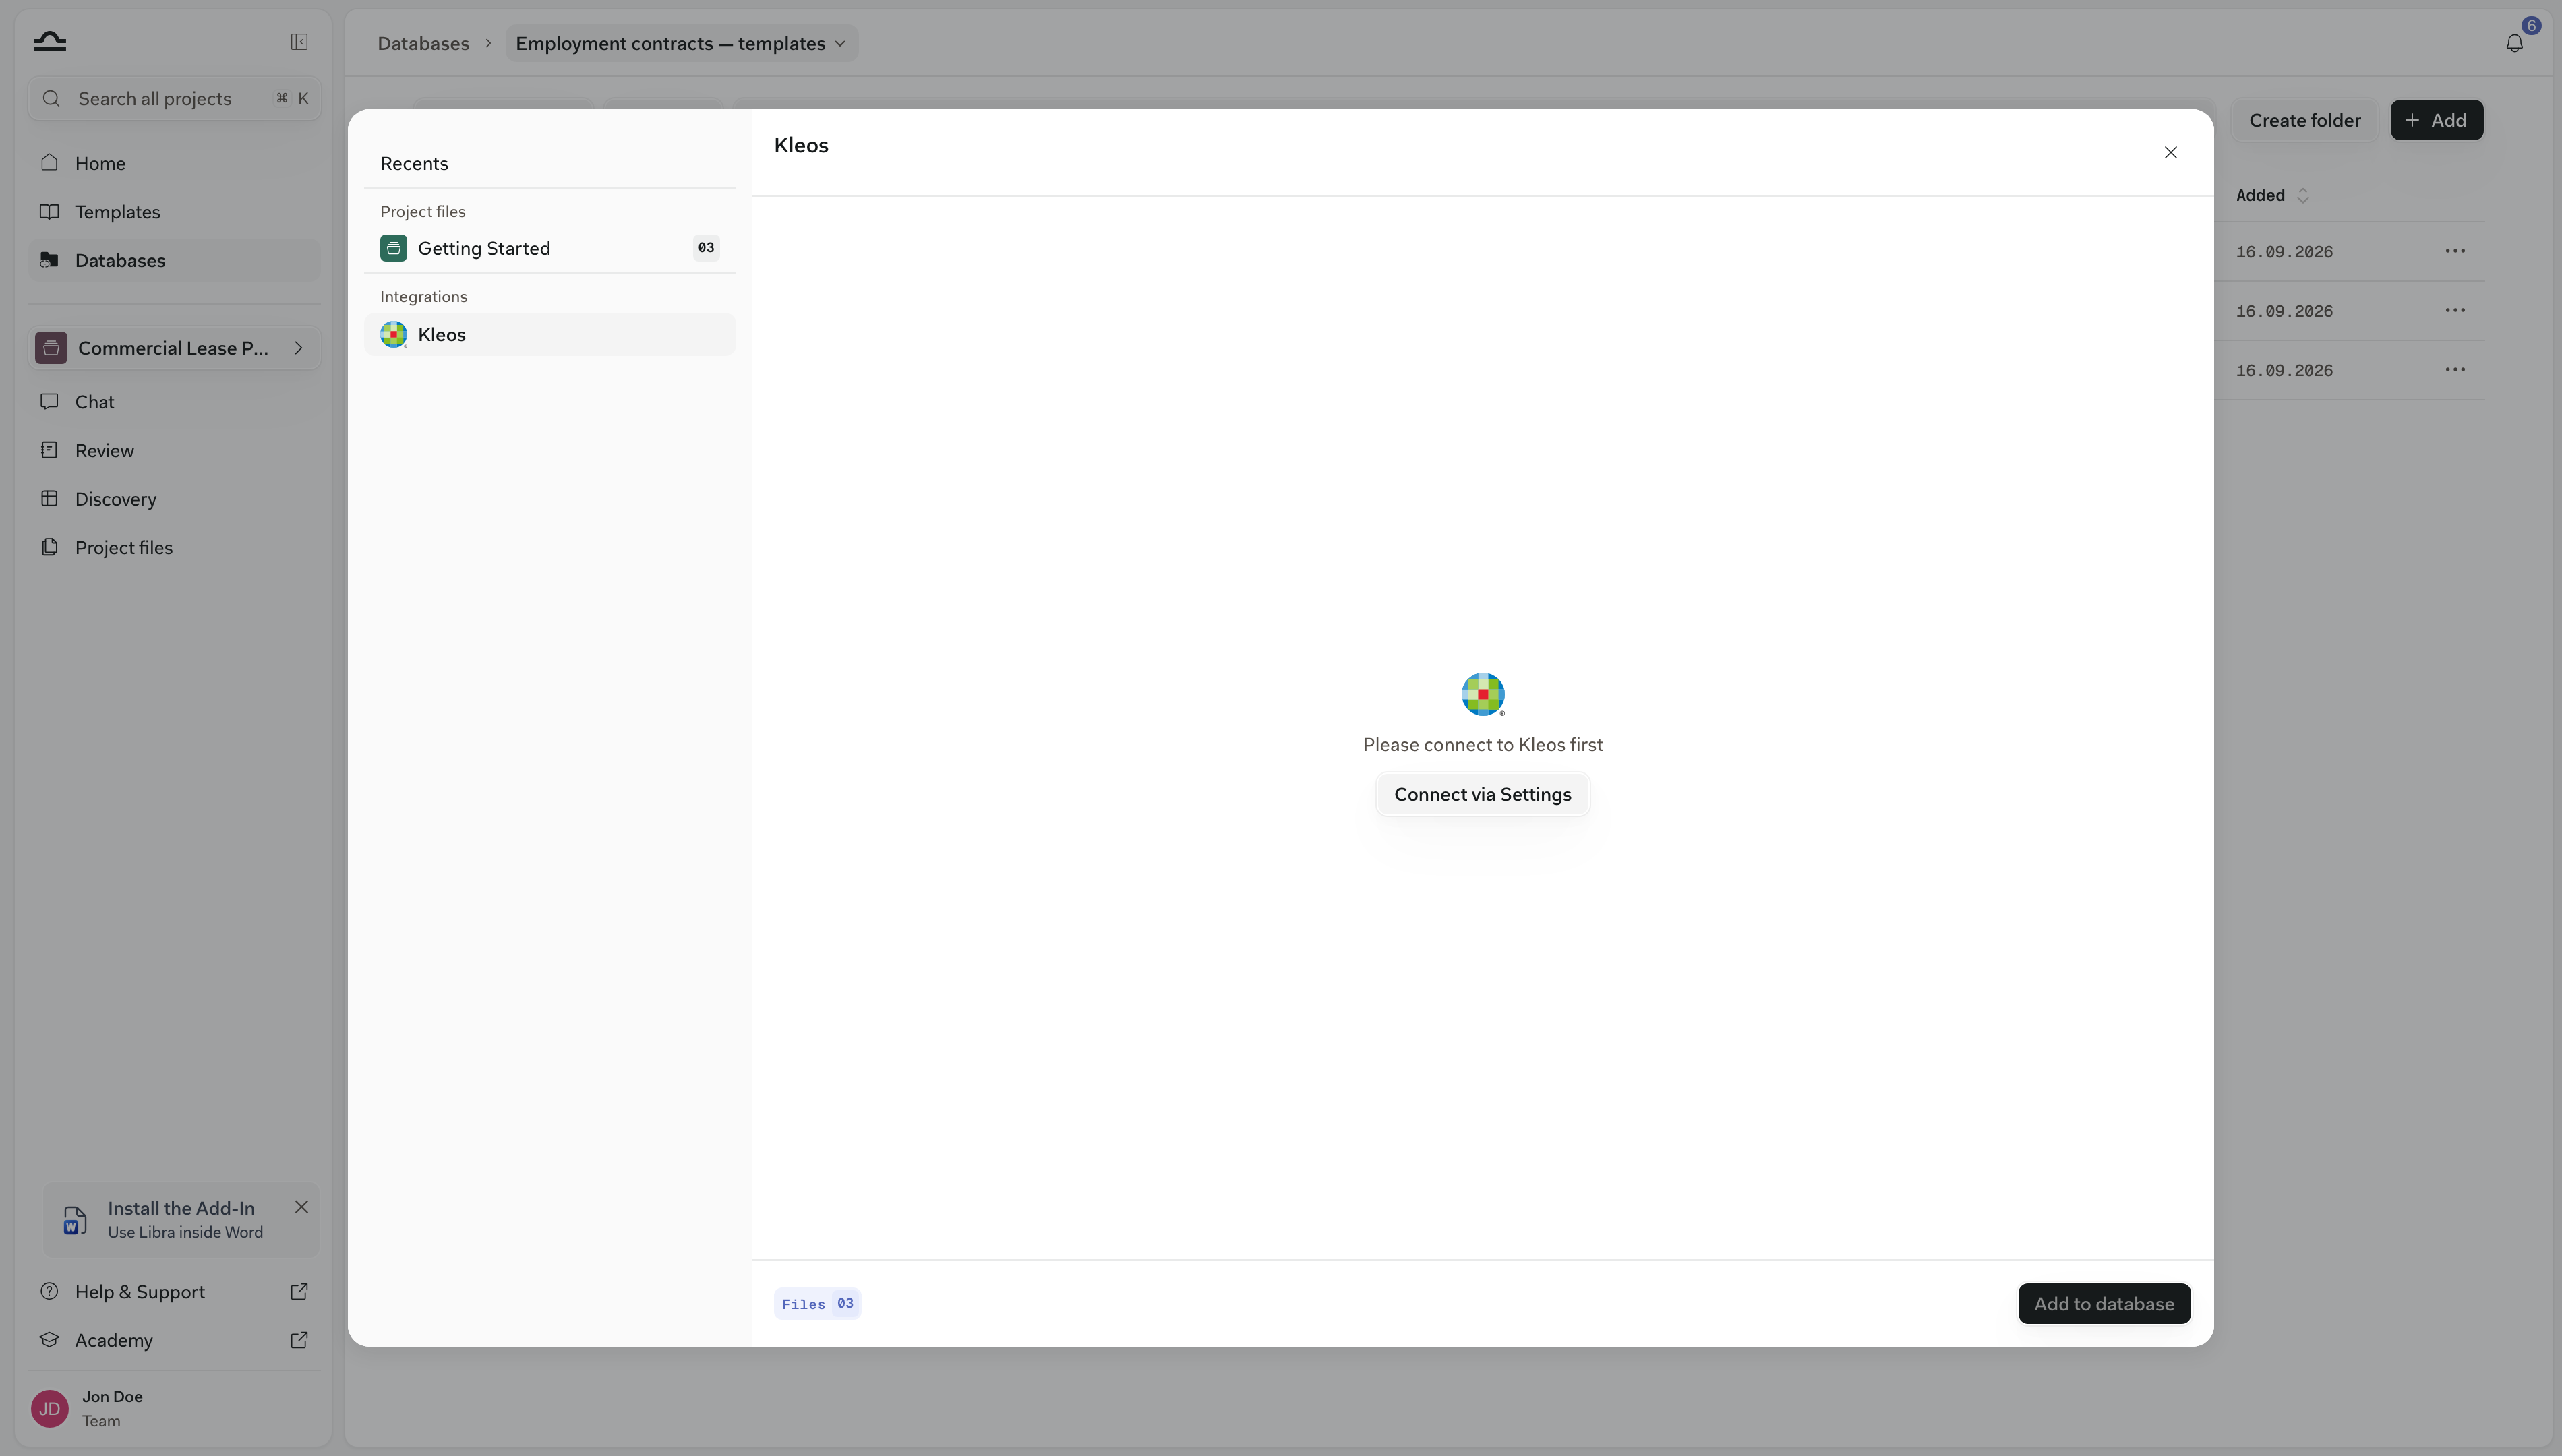Collapse the sidebar panel icon
Image resolution: width=2562 pixels, height=1456 pixels.
[299, 41]
